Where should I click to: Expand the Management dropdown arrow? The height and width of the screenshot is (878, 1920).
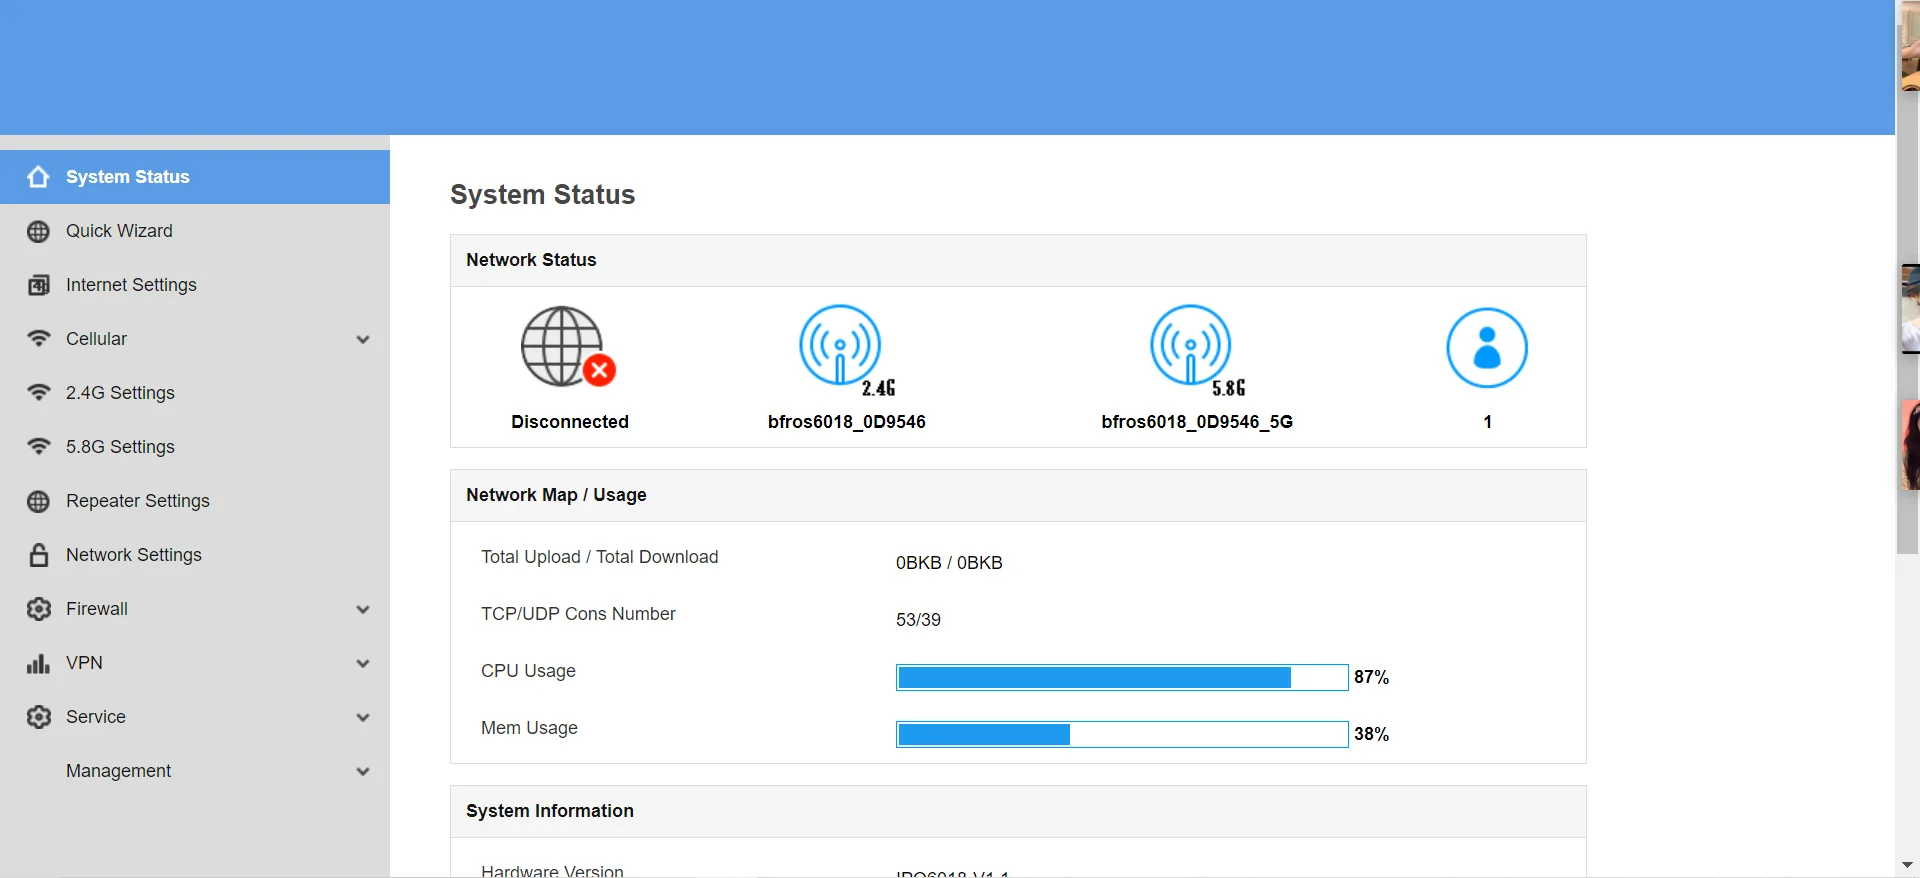coord(363,771)
